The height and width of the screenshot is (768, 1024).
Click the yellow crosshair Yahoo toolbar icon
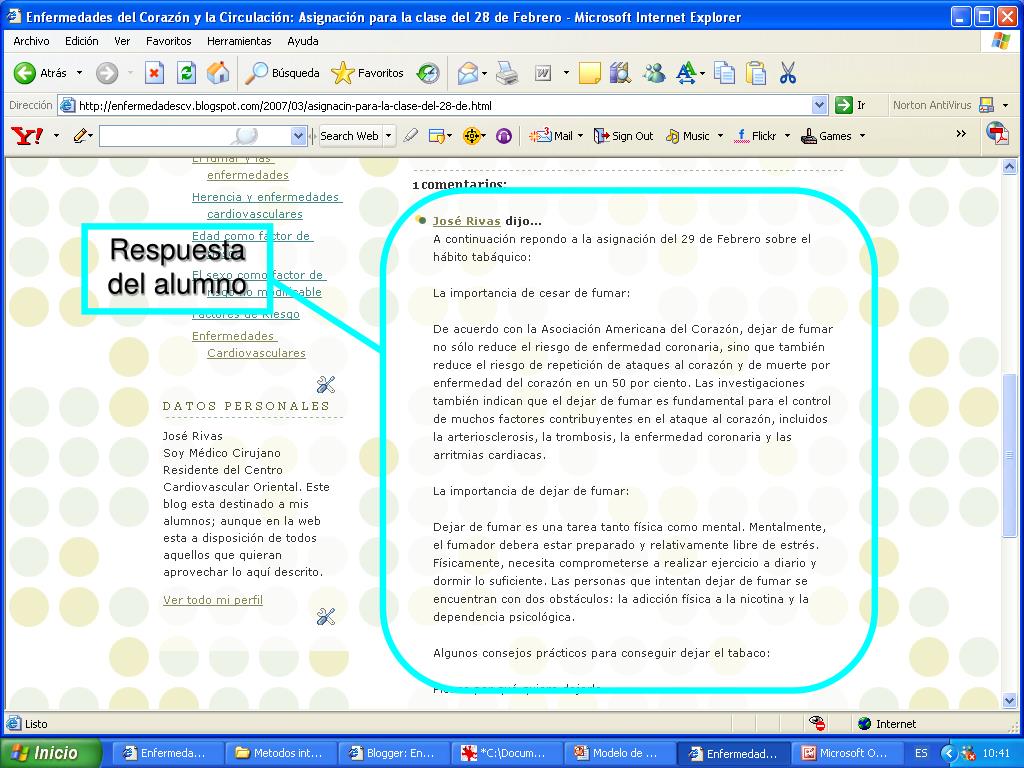point(472,136)
